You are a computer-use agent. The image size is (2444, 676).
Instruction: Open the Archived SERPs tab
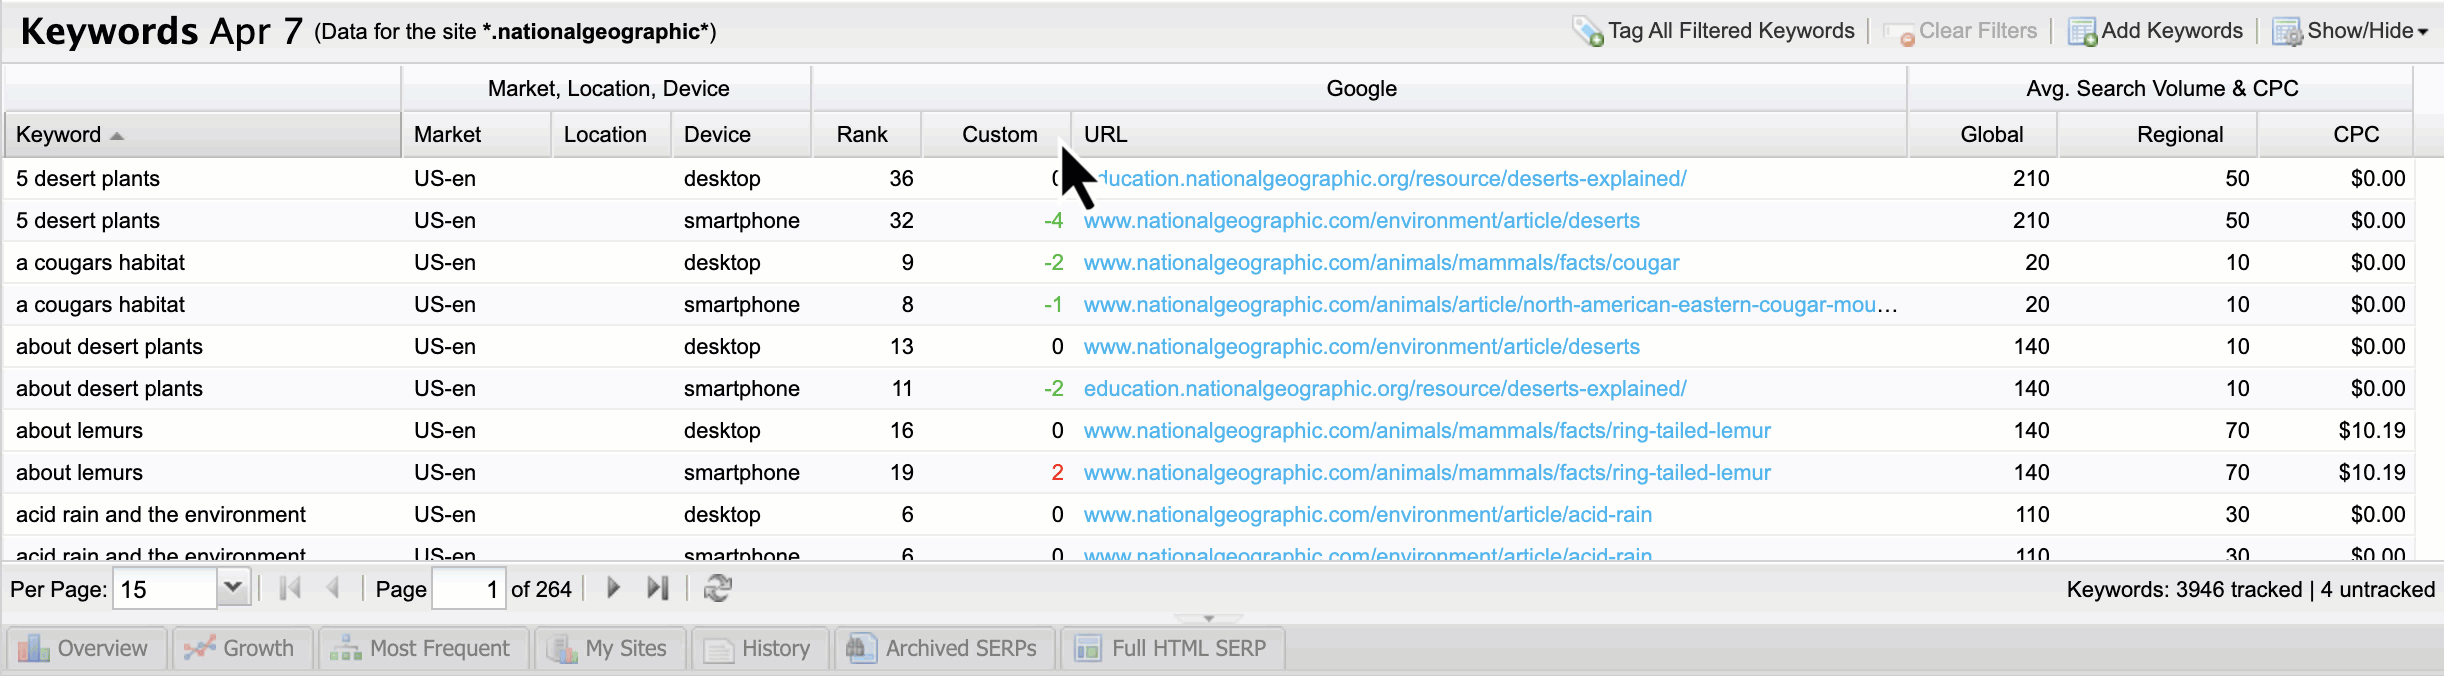(x=944, y=648)
